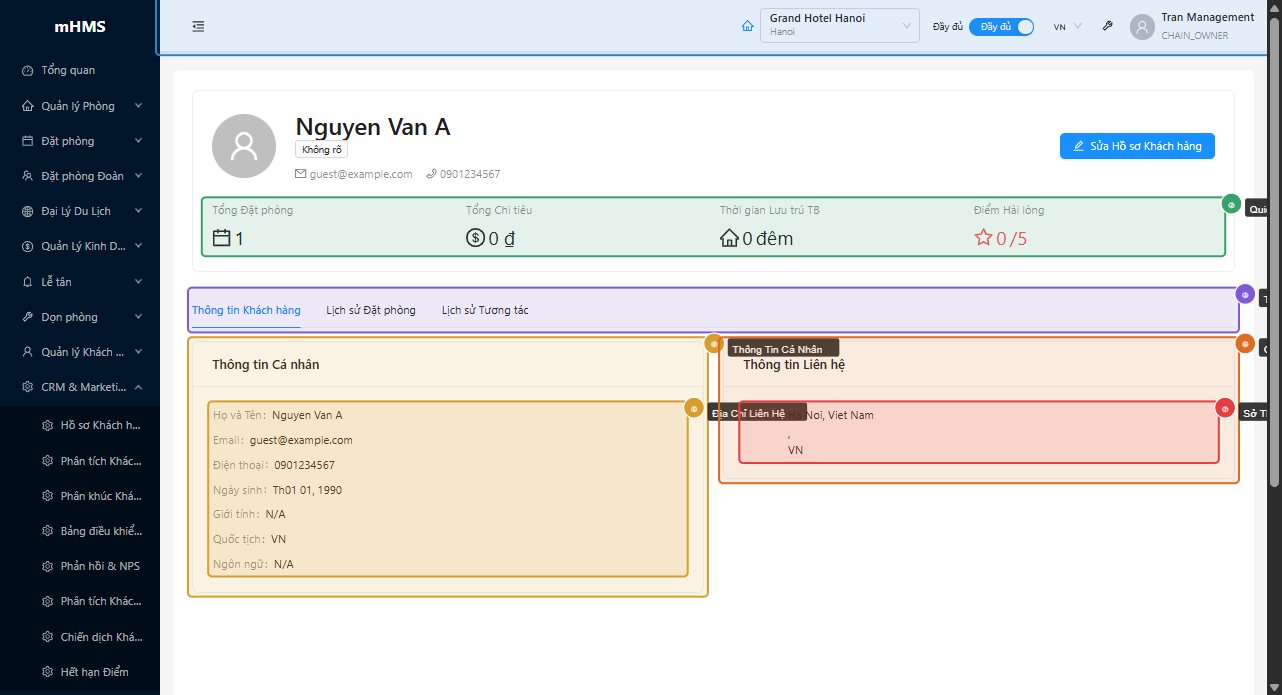Image resolution: width=1282 pixels, height=695 pixels.
Task: Click the purple annotation marker beside tabs
Action: 1245,294
